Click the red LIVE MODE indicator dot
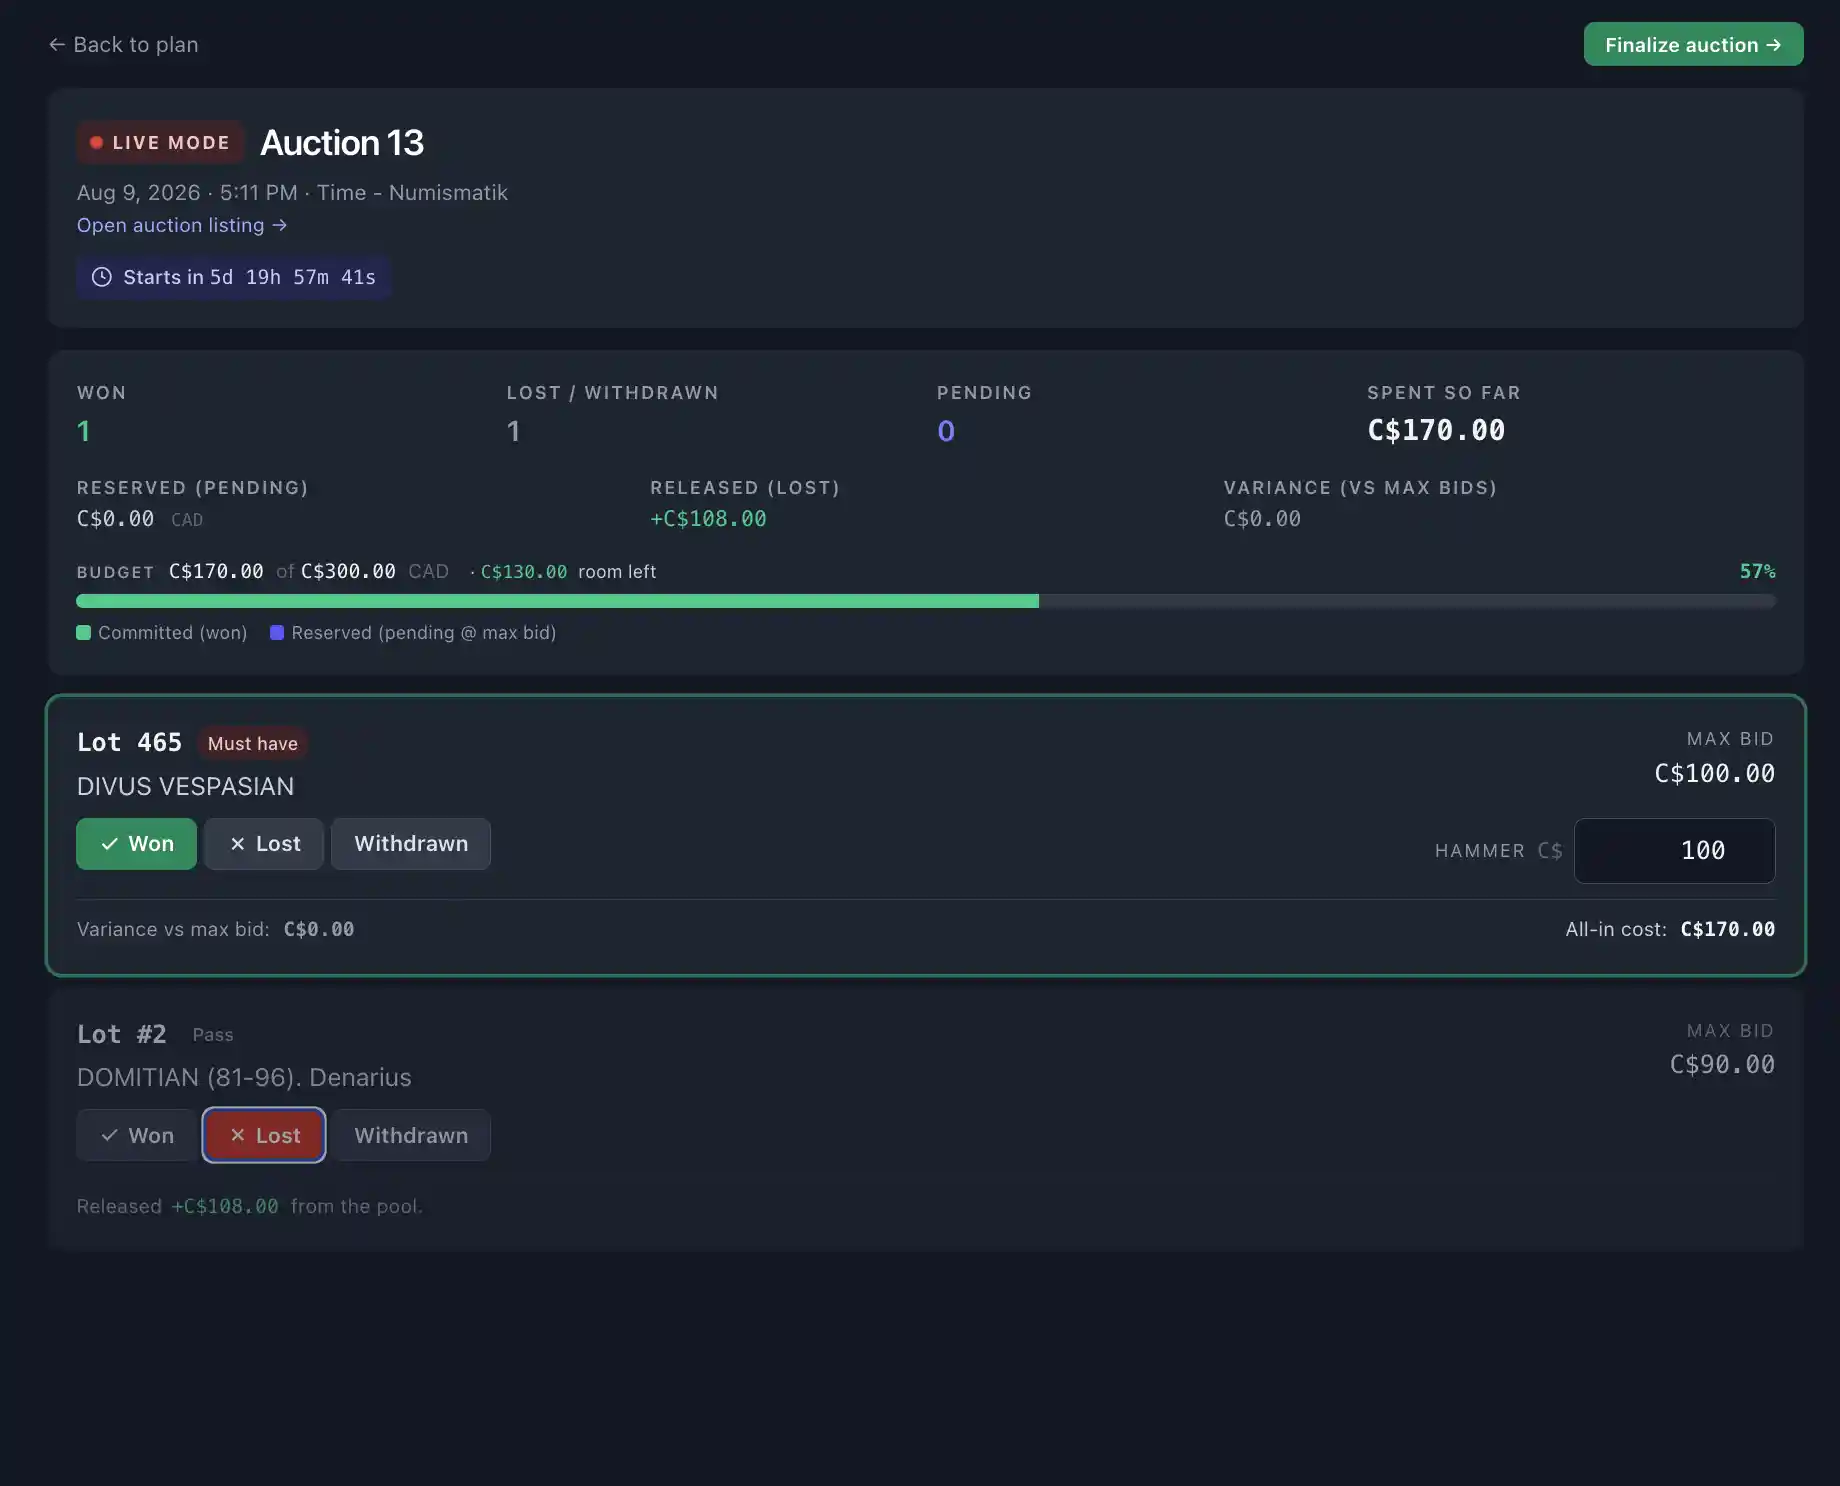Image resolution: width=1840 pixels, height=1486 pixels. pyautogui.click(x=97, y=143)
